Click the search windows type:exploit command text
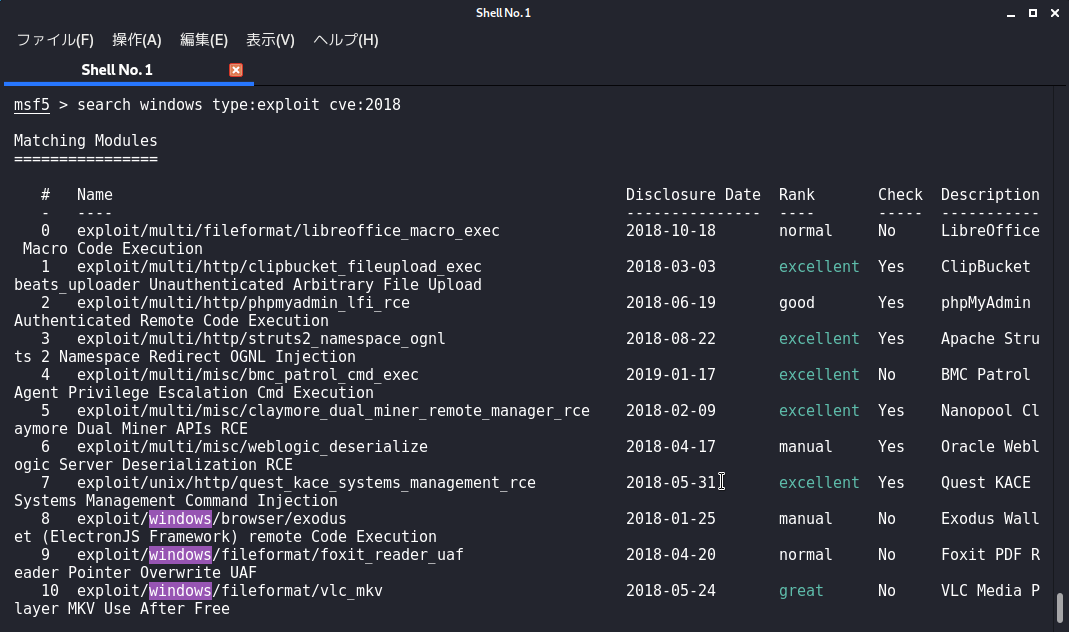 point(239,105)
